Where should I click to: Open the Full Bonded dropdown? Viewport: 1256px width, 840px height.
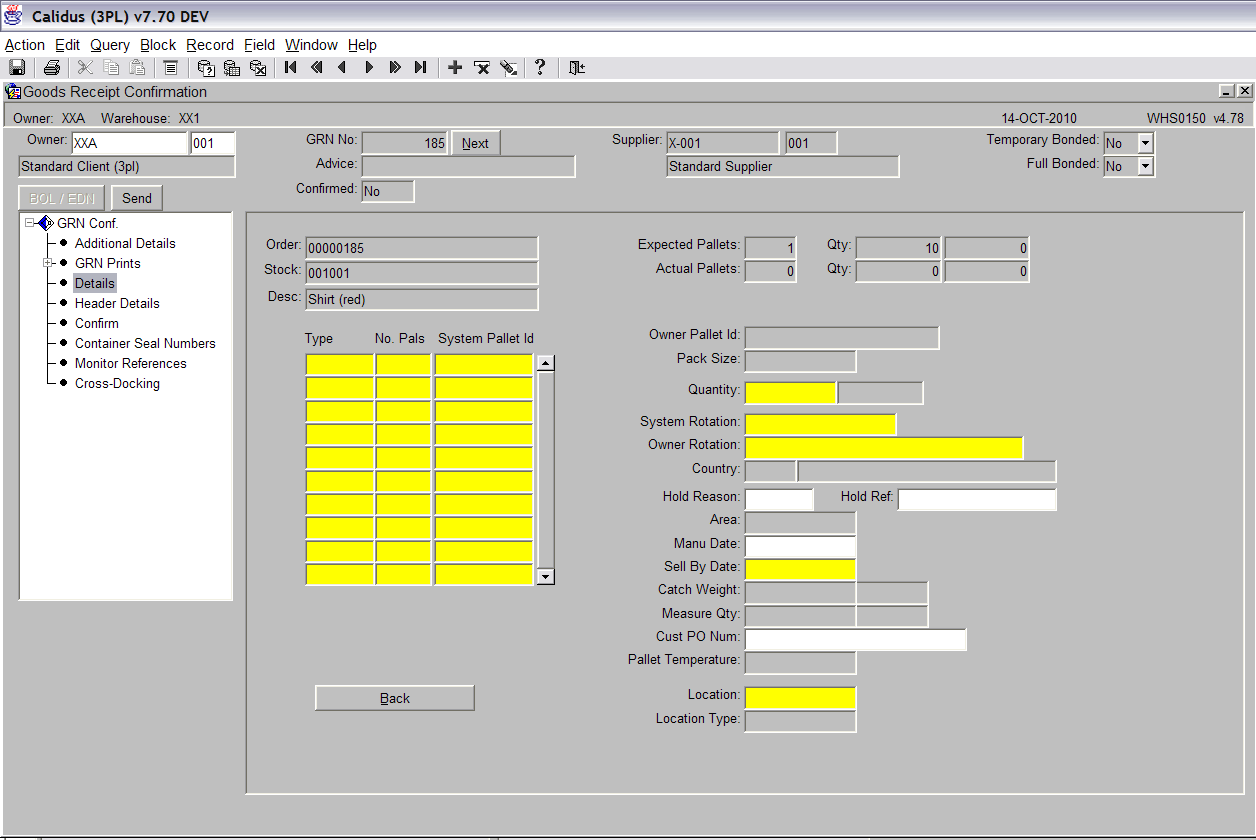(x=1146, y=167)
